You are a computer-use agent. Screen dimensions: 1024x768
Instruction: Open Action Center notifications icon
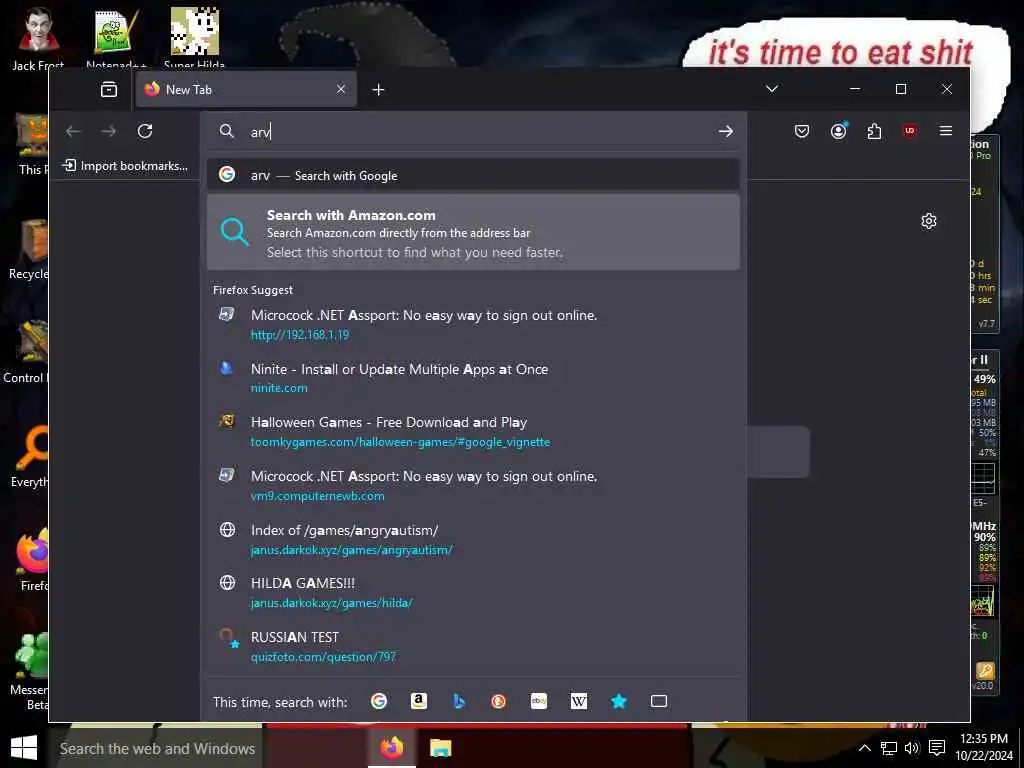(936, 748)
